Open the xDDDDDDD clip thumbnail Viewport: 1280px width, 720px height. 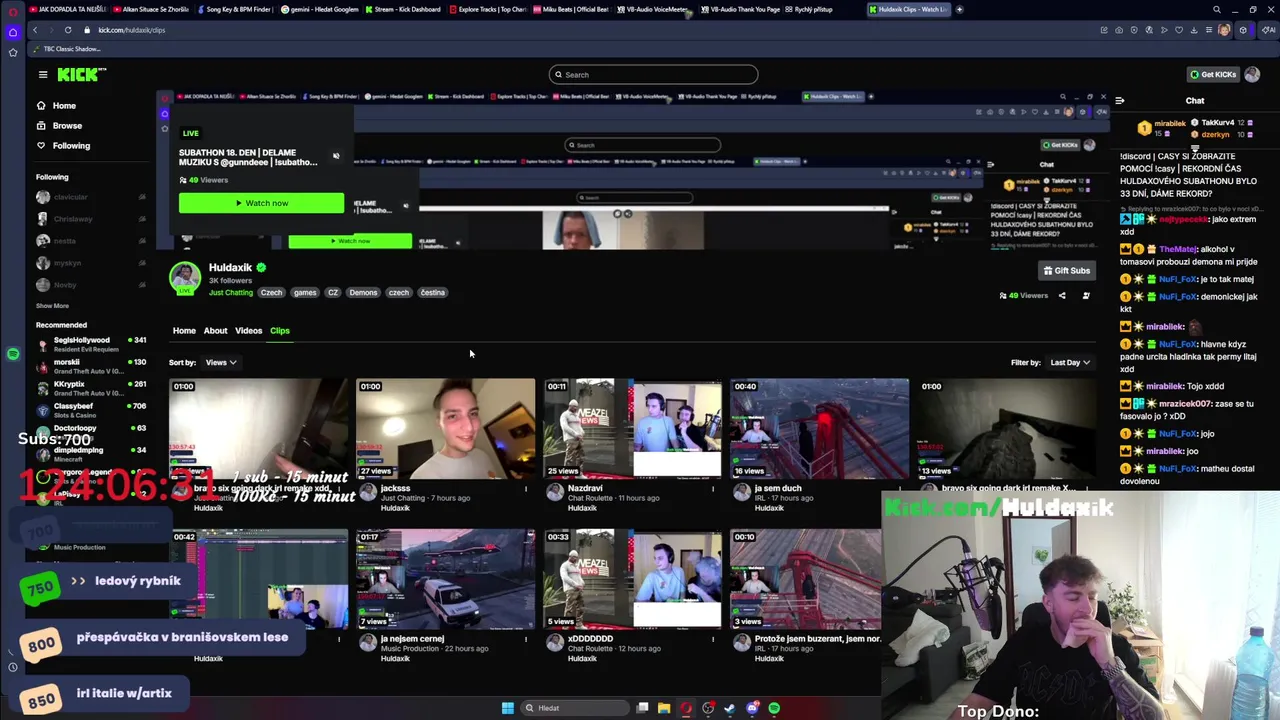click(632, 579)
